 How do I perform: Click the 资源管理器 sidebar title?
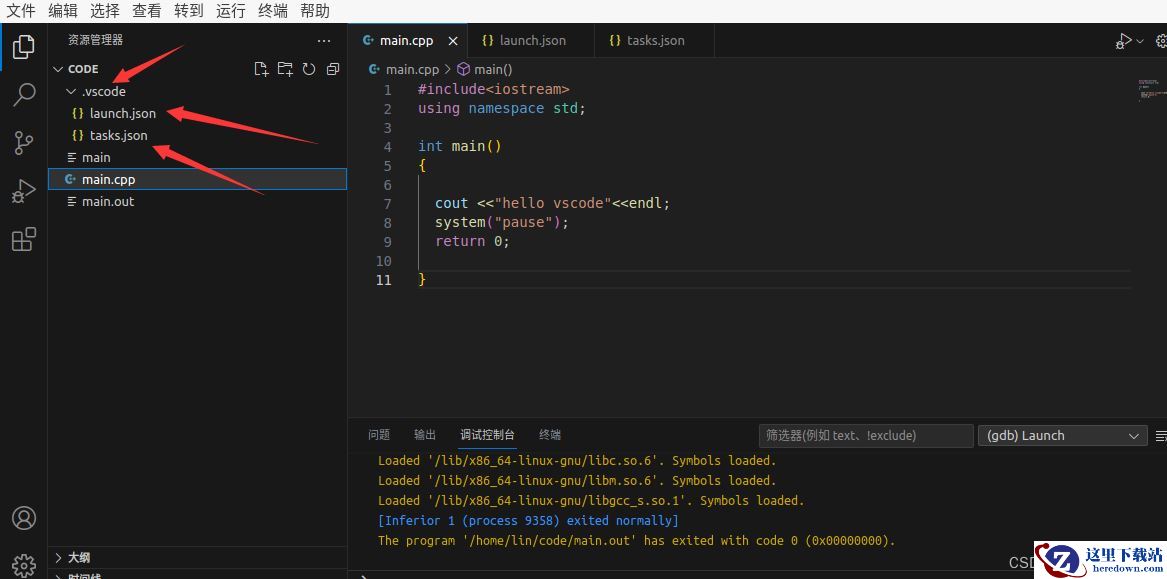[95, 40]
